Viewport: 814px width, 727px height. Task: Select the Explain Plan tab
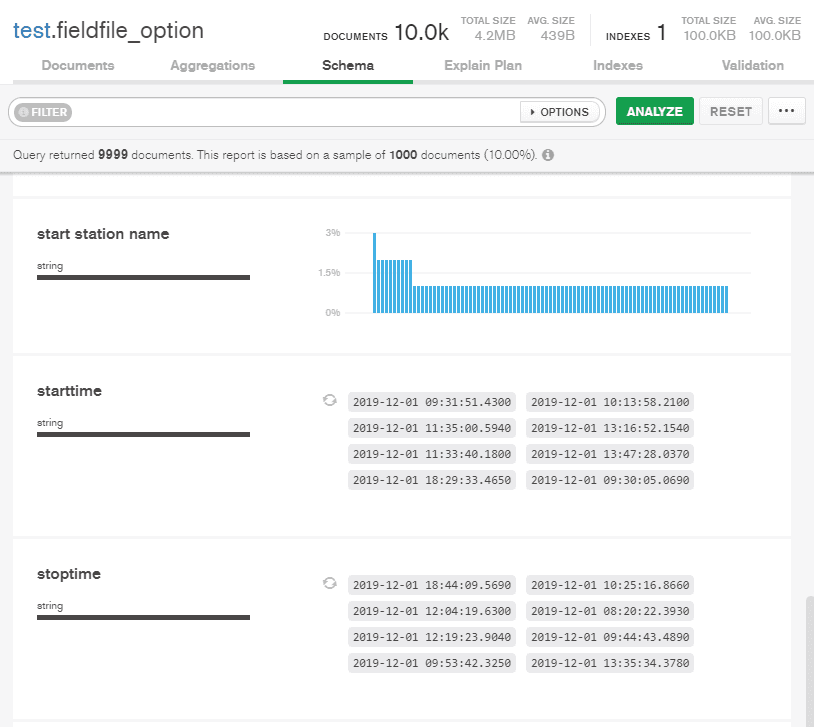point(483,65)
